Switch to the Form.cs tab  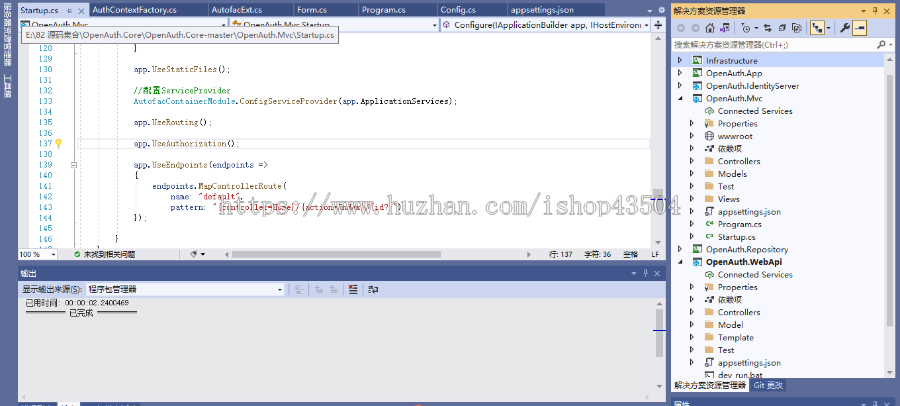[312, 10]
